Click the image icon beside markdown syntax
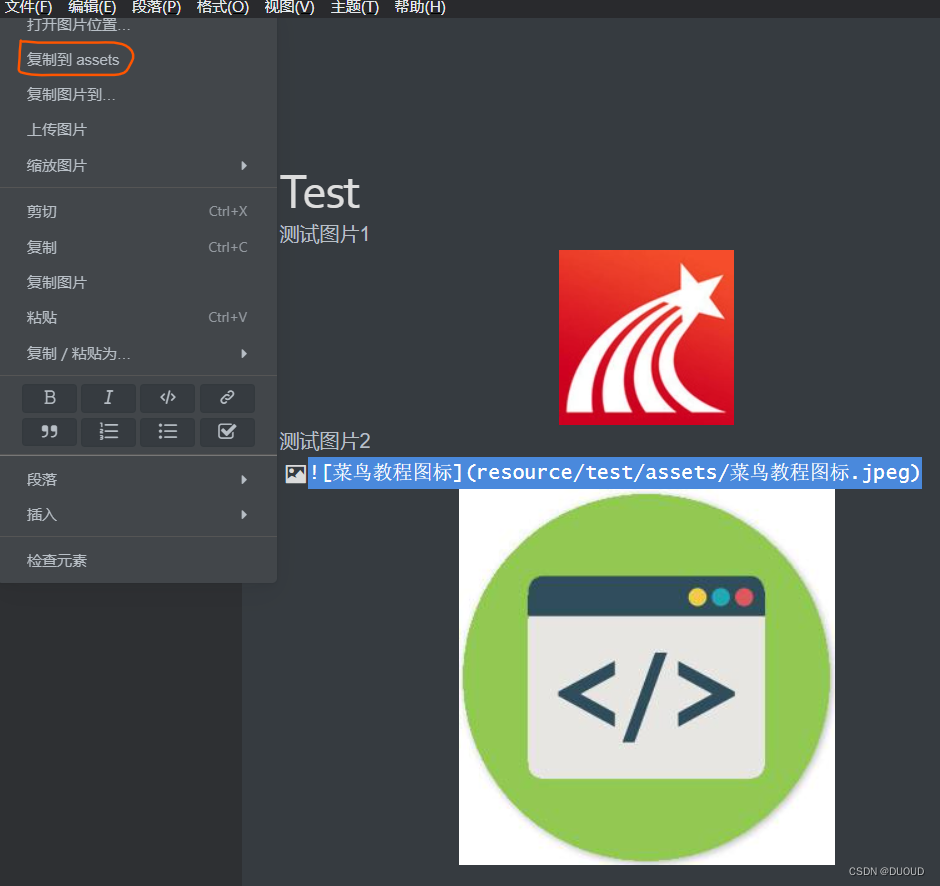Image resolution: width=940 pixels, height=886 pixels. pyautogui.click(x=296, y=474)
